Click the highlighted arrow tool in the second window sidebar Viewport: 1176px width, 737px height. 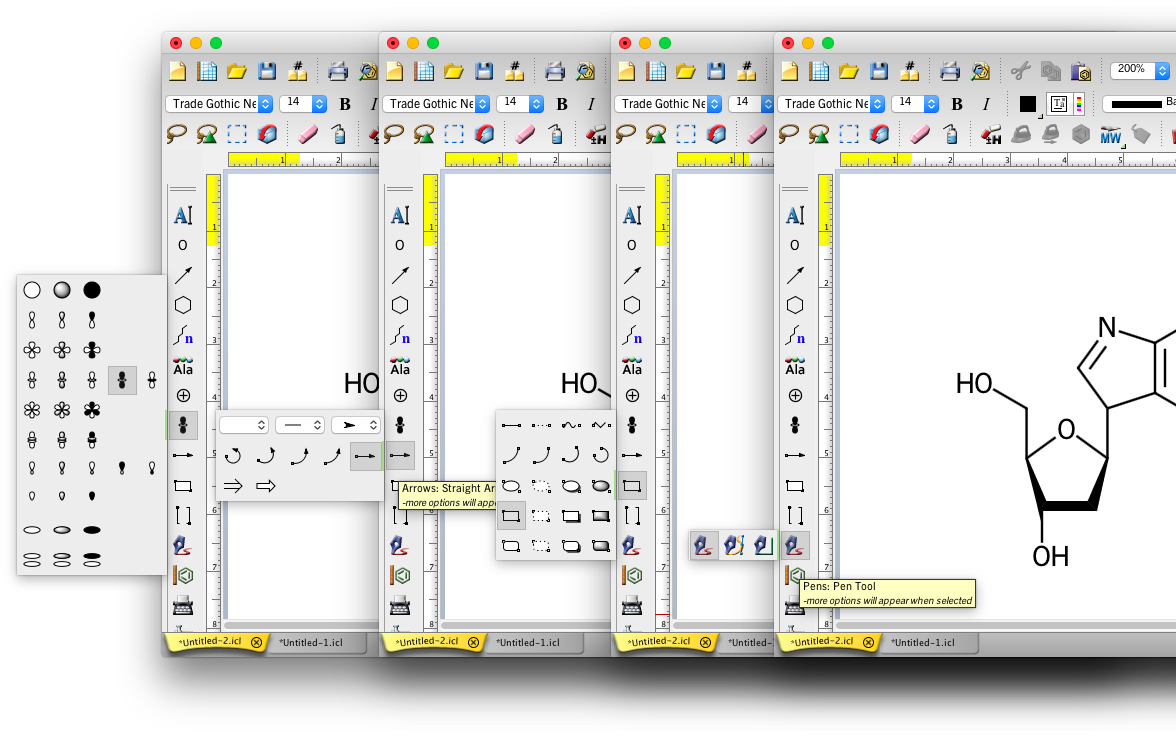(400, 455)
